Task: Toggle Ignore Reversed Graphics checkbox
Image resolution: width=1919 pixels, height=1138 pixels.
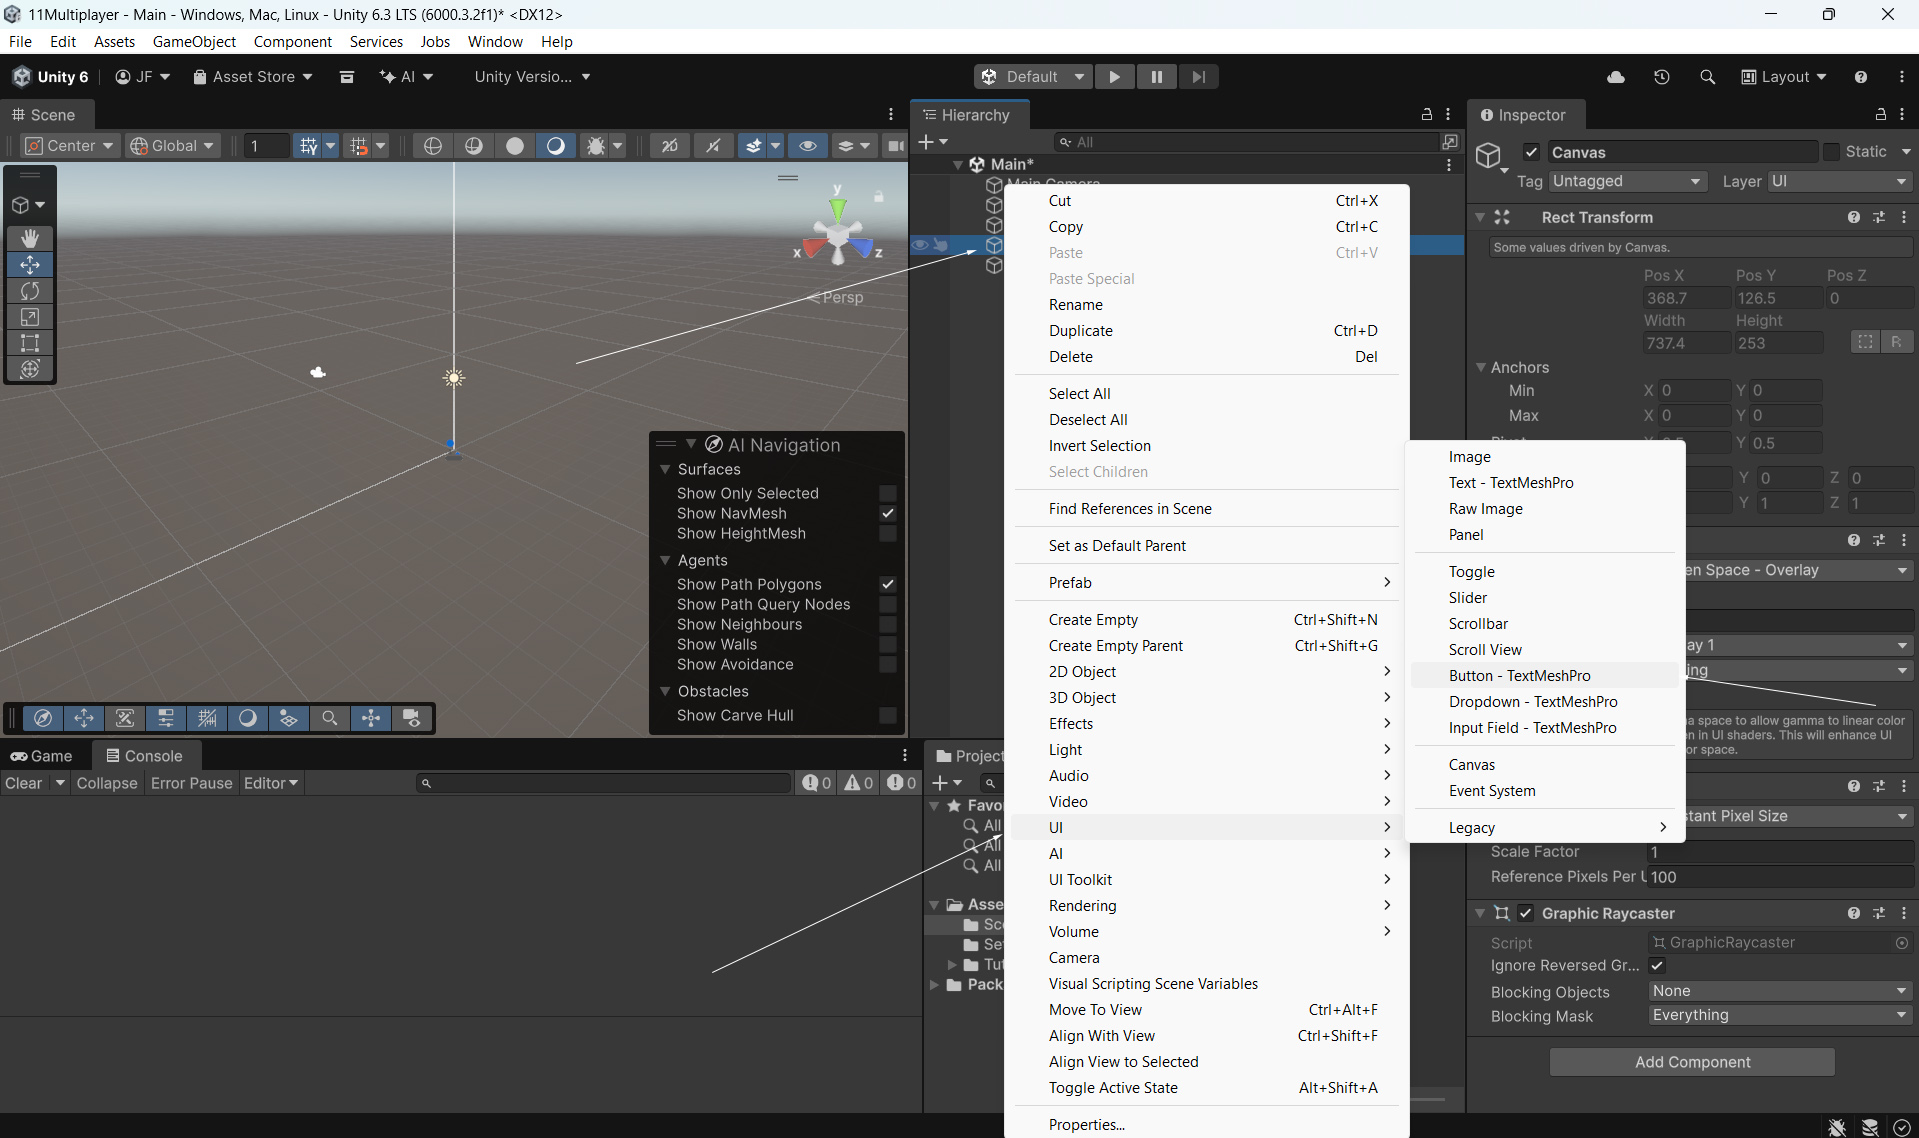Action: click(1657, 965)
